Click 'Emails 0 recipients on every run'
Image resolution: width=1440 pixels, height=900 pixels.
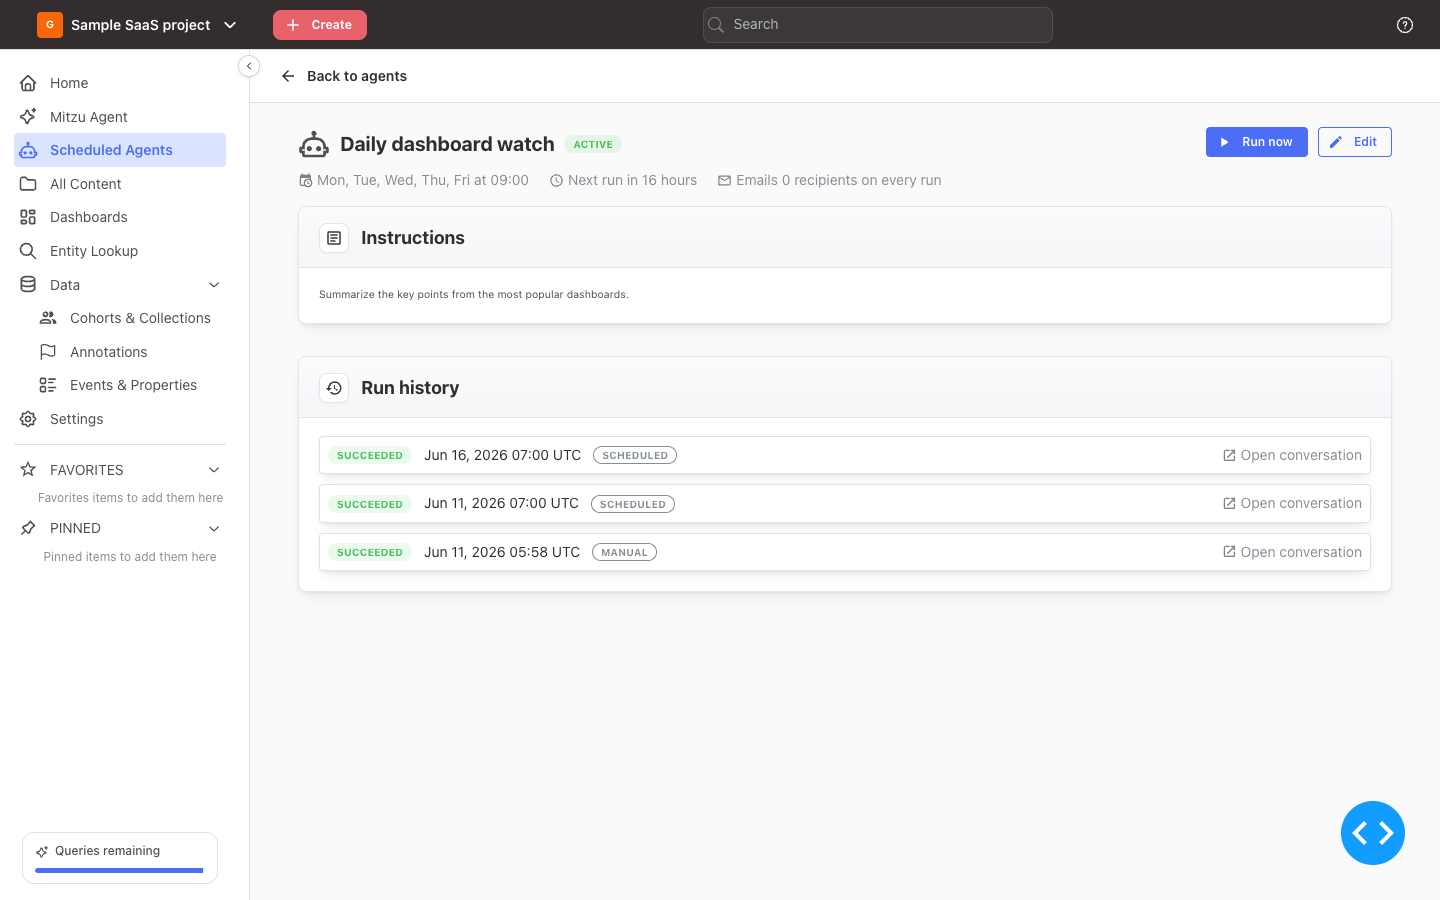click(x=838, y=181)
